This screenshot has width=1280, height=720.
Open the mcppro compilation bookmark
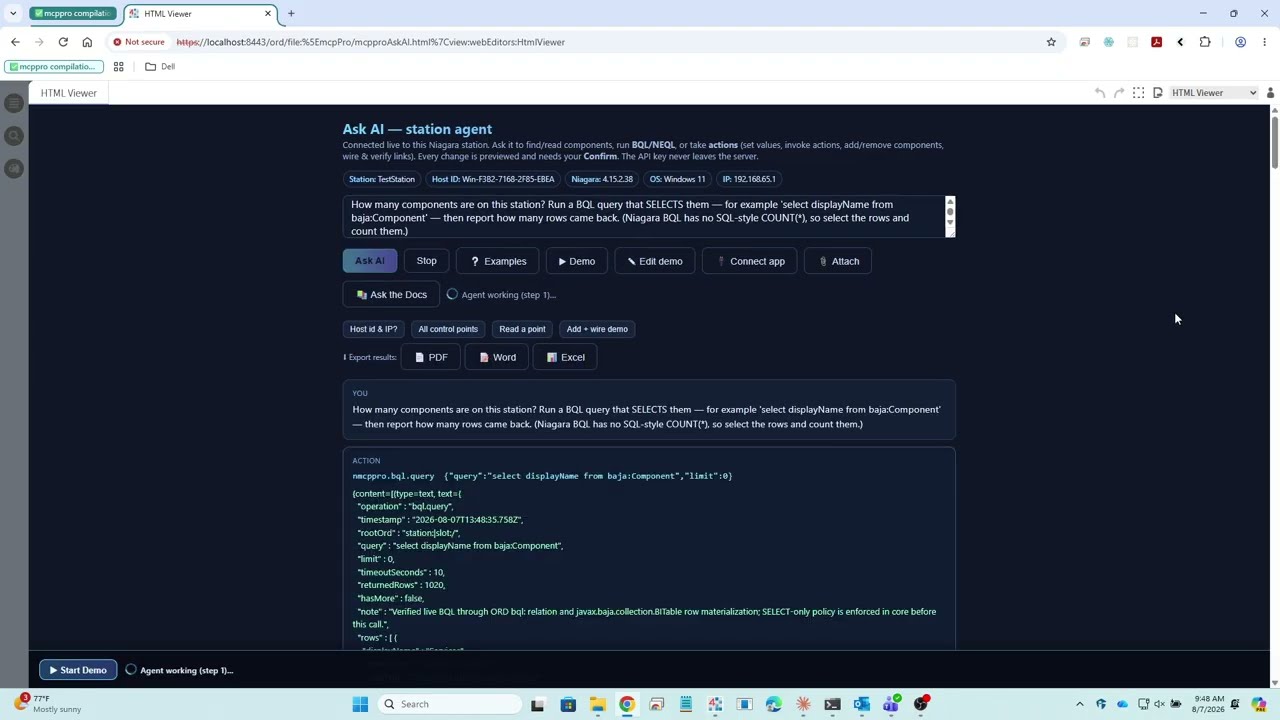point(52,67)
